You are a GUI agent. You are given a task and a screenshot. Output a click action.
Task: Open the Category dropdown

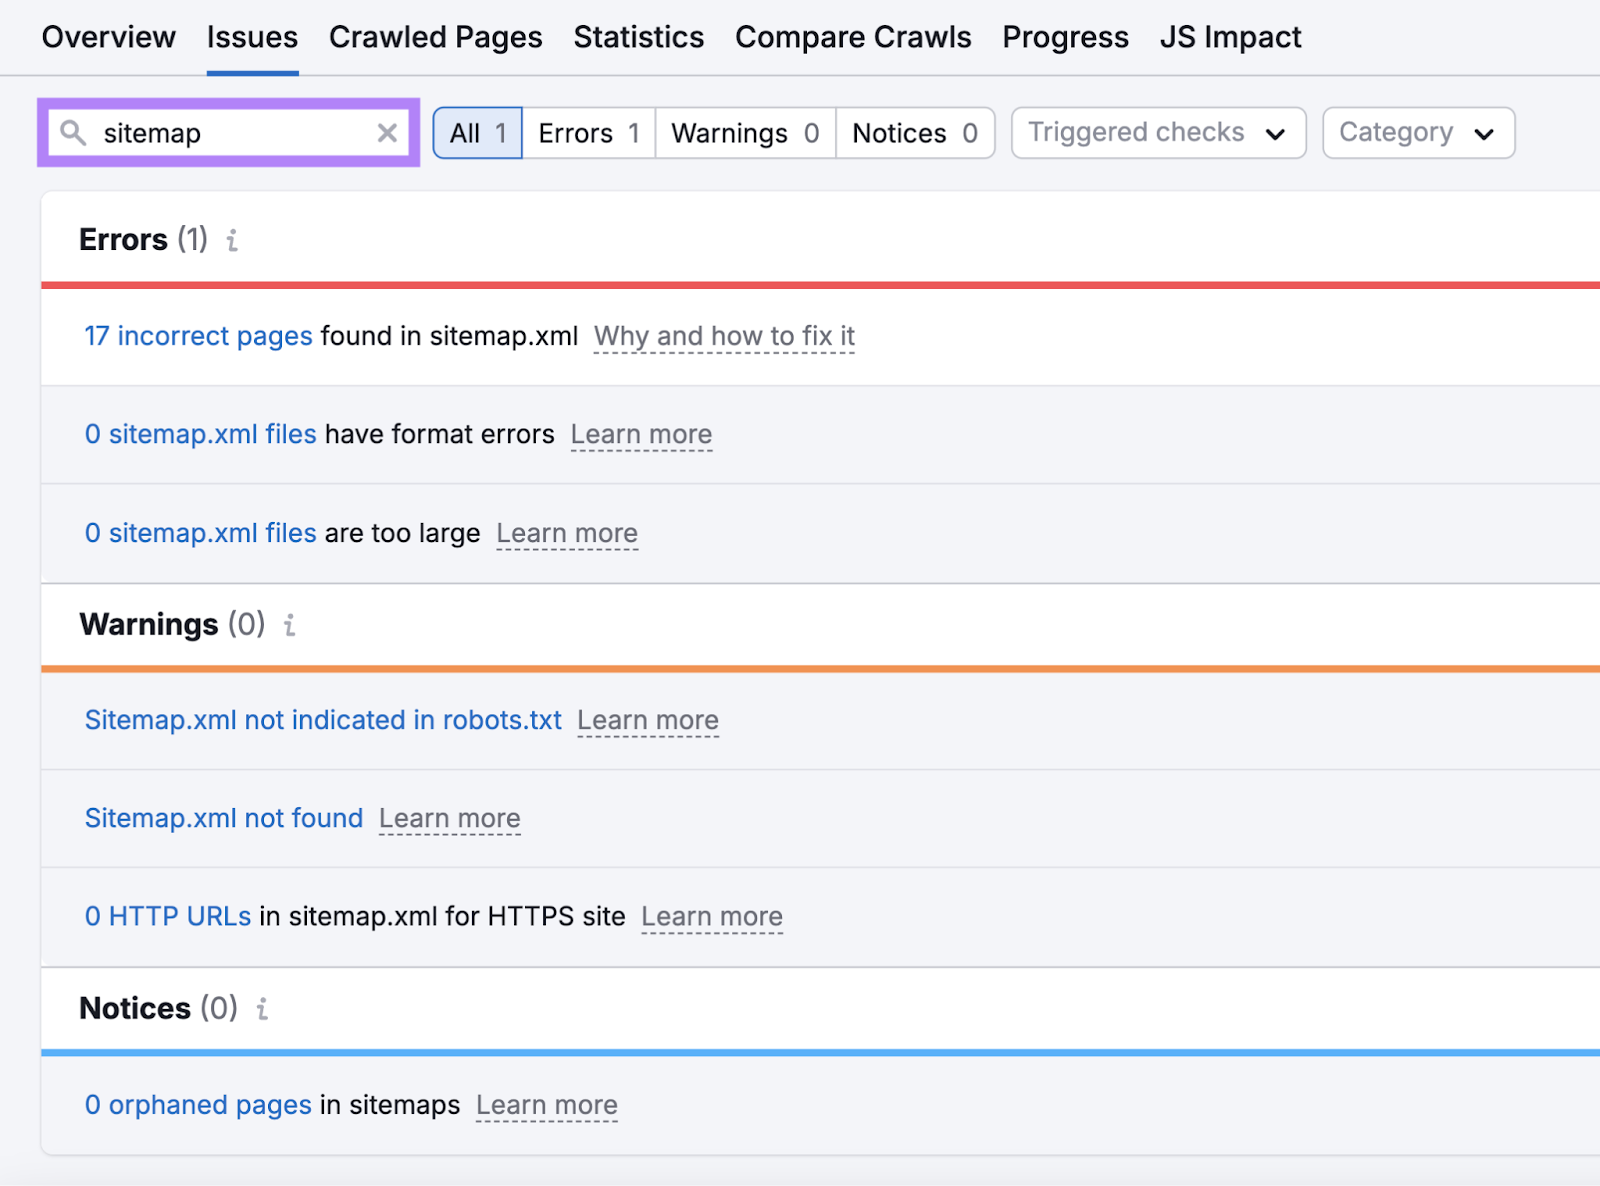[1417, 132]
